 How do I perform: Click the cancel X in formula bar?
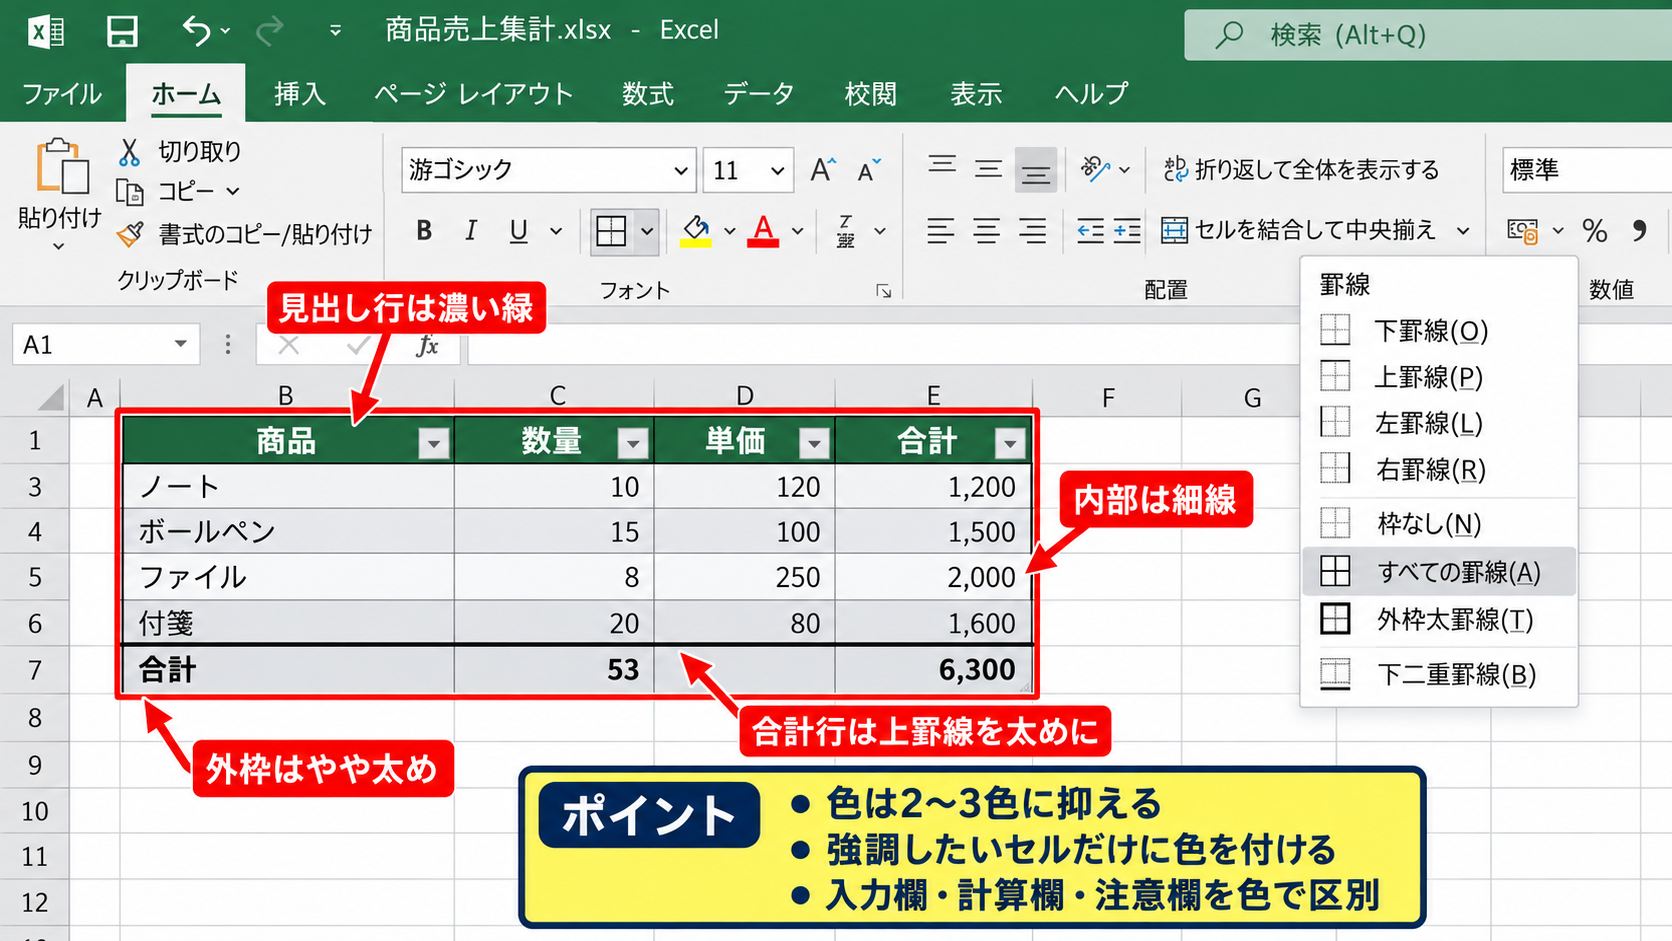pos(289,345)
